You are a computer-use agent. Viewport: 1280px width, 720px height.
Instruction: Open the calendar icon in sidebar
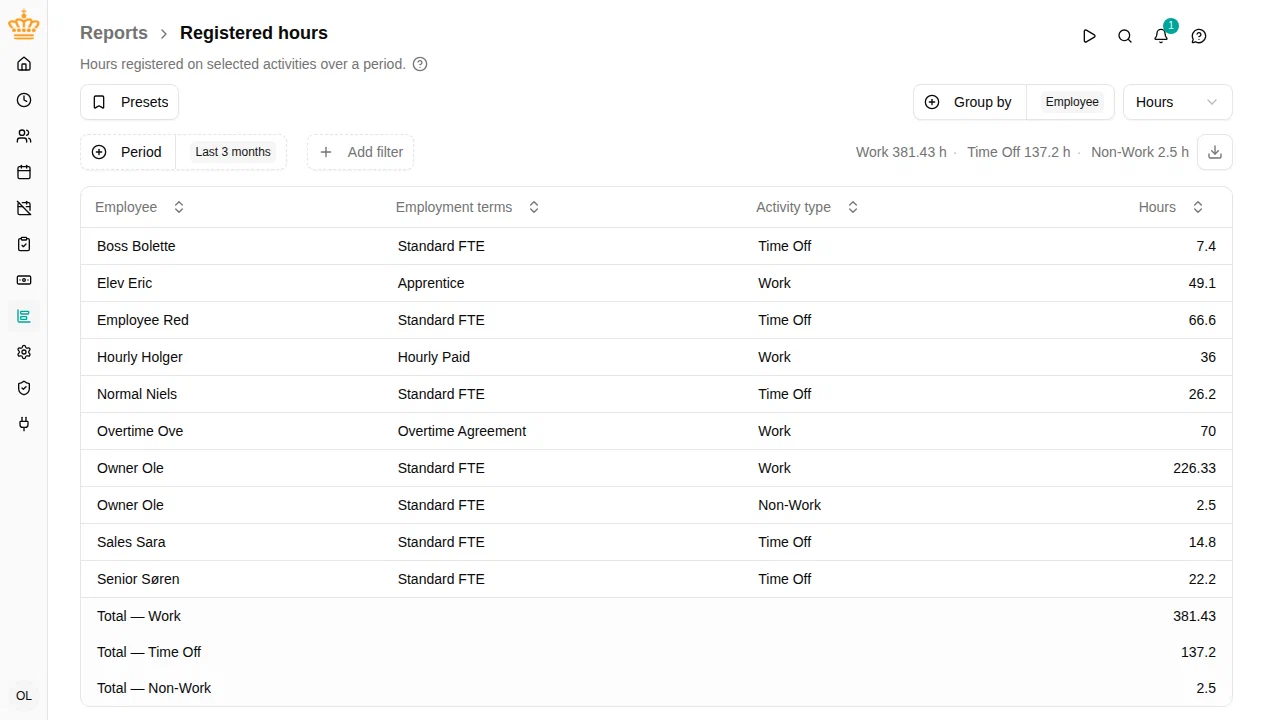click(24, 172)
